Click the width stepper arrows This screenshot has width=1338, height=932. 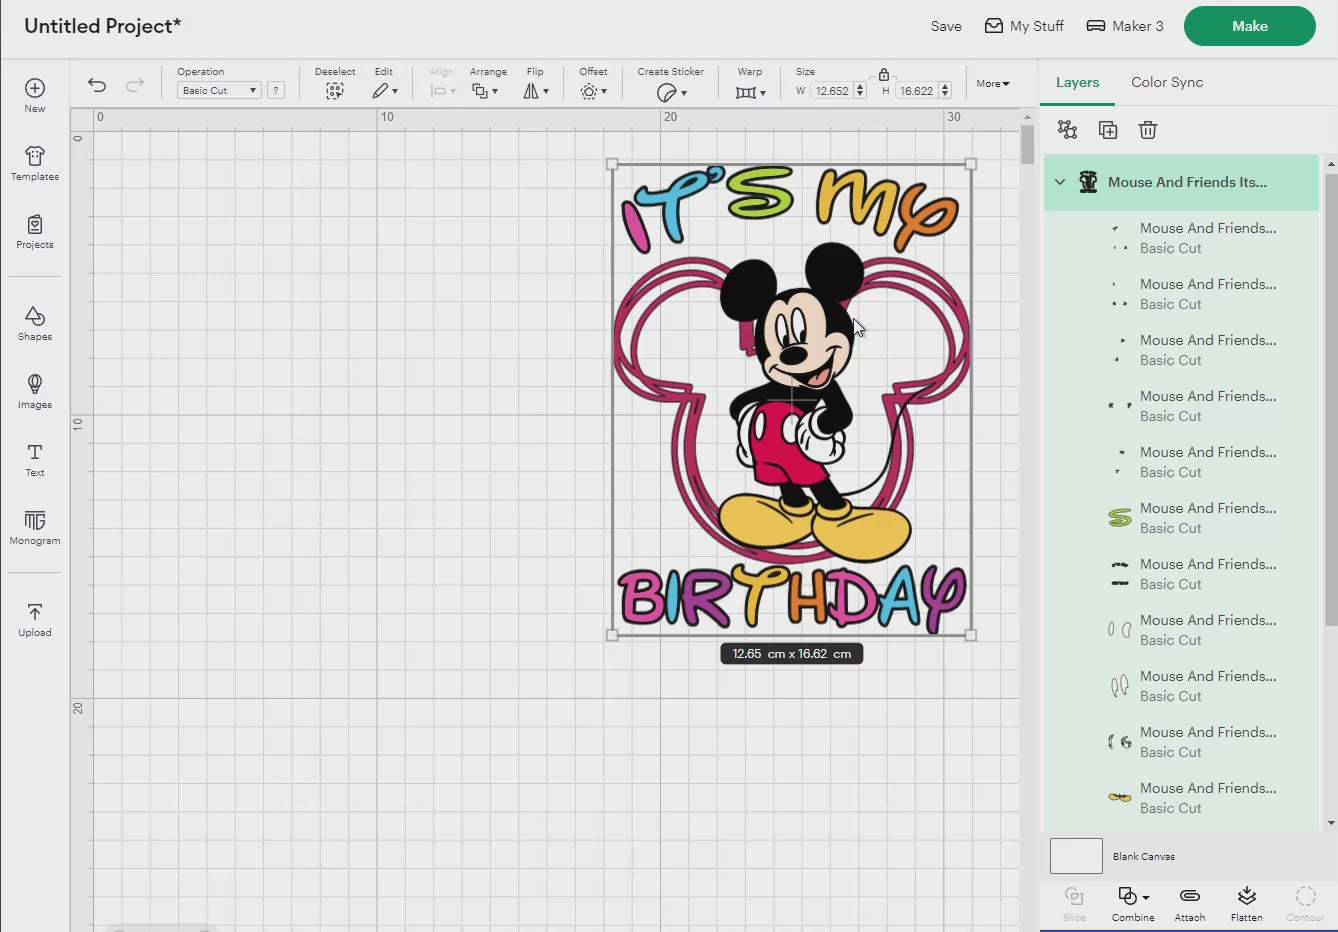point(860,91)
